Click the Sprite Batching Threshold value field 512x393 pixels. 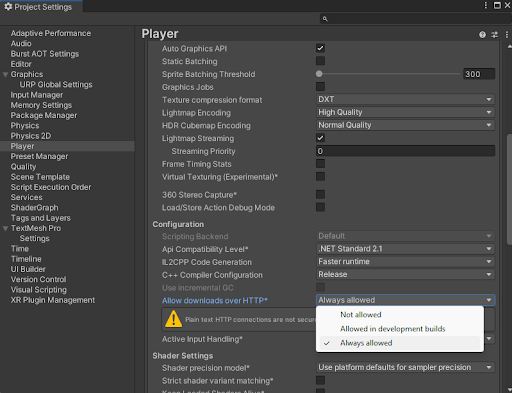click(x=479, y=74)
